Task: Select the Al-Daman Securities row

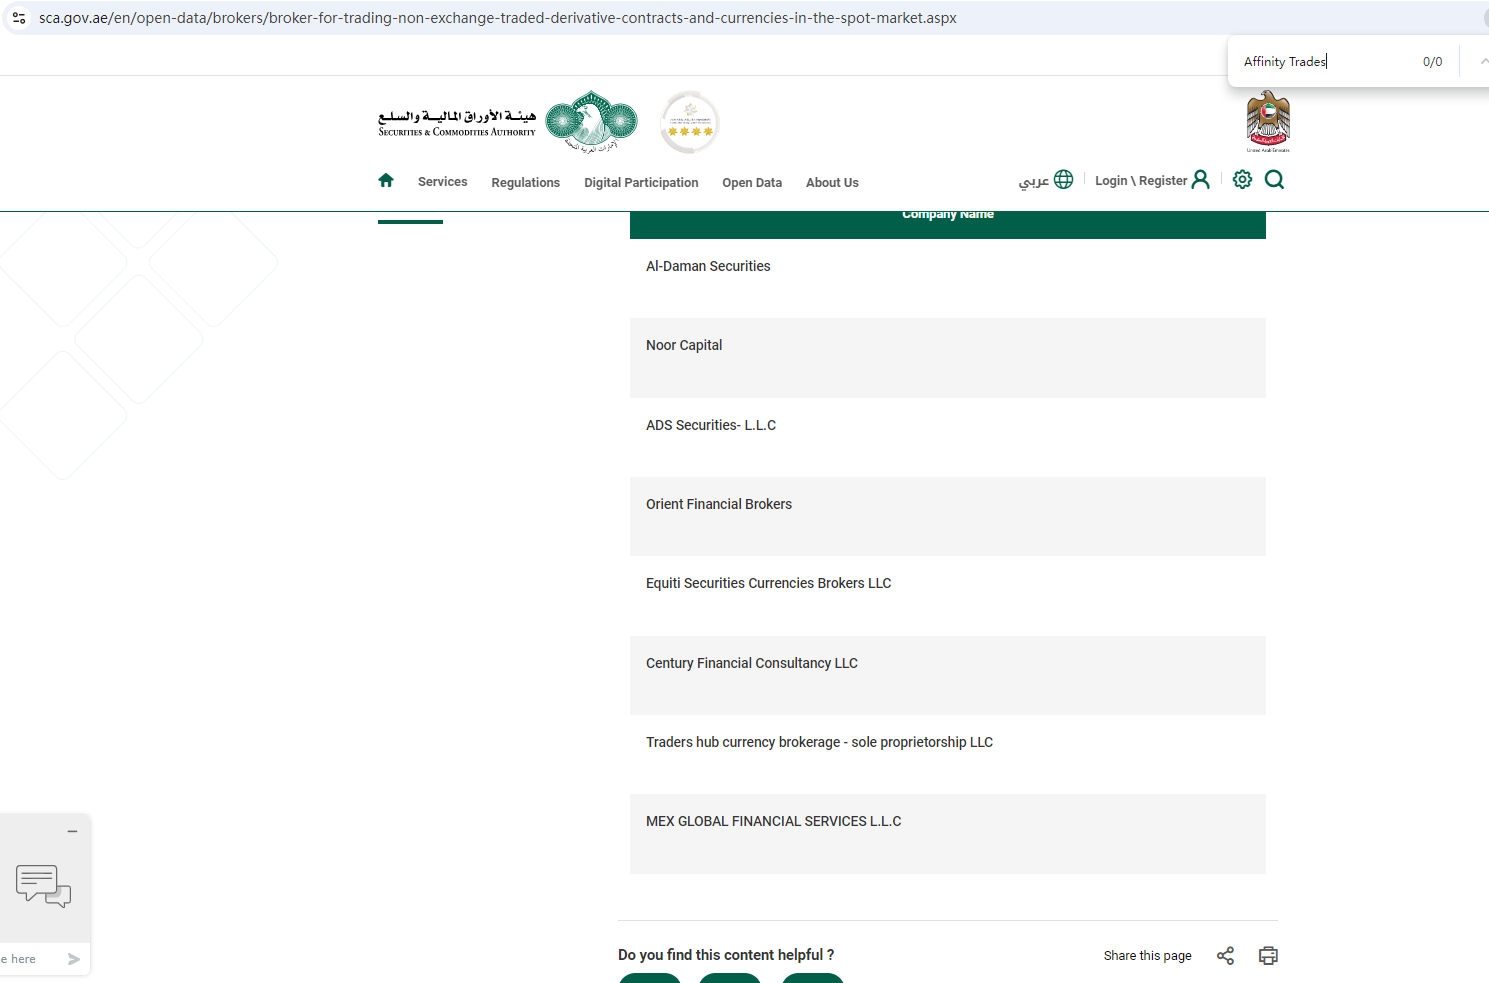Action: [x=948, y=278]
